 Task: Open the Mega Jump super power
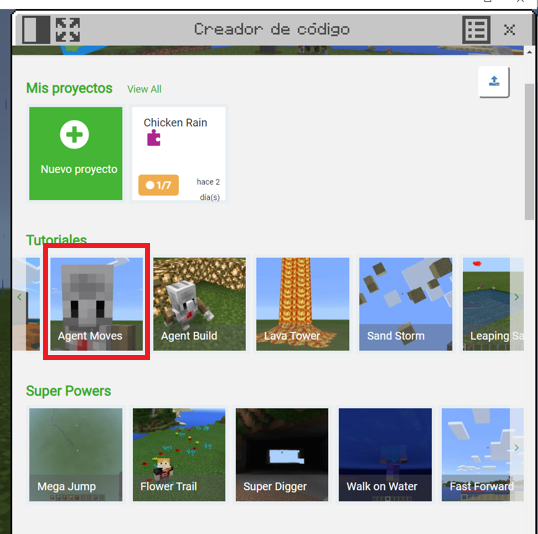click(x=75, y=454)
